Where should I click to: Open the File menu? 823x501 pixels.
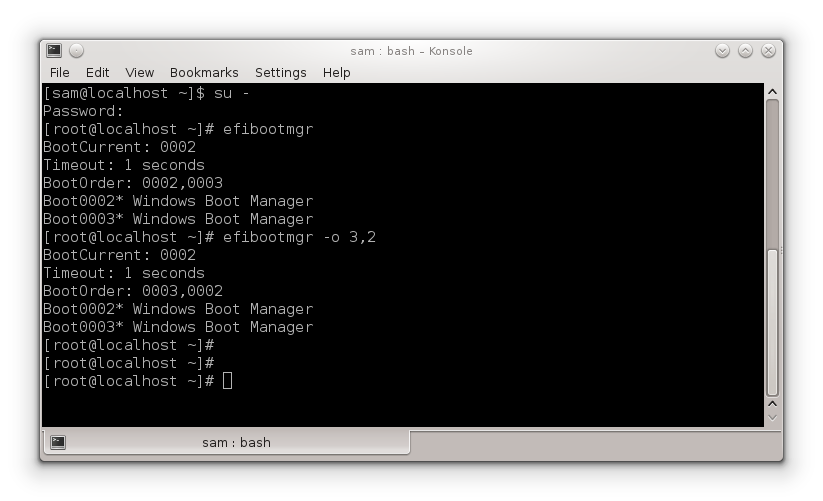point(59,72)
